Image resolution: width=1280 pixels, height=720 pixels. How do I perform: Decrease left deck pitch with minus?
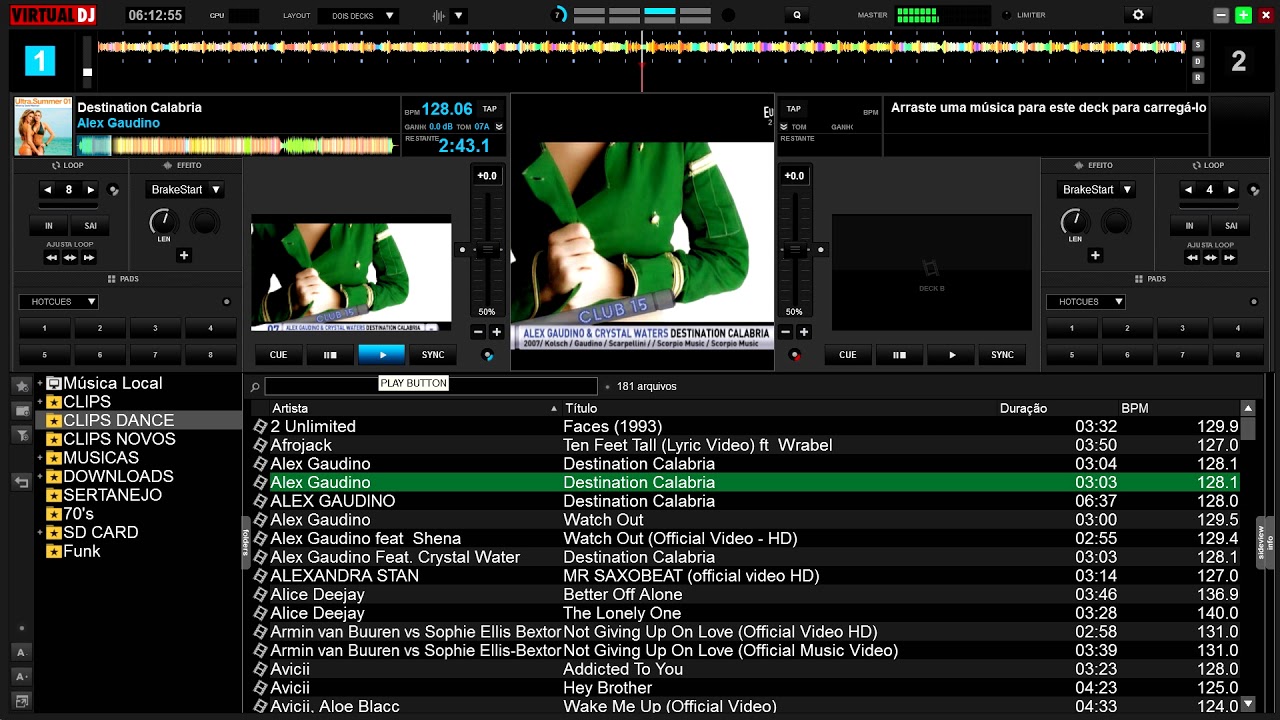(477, 332)
